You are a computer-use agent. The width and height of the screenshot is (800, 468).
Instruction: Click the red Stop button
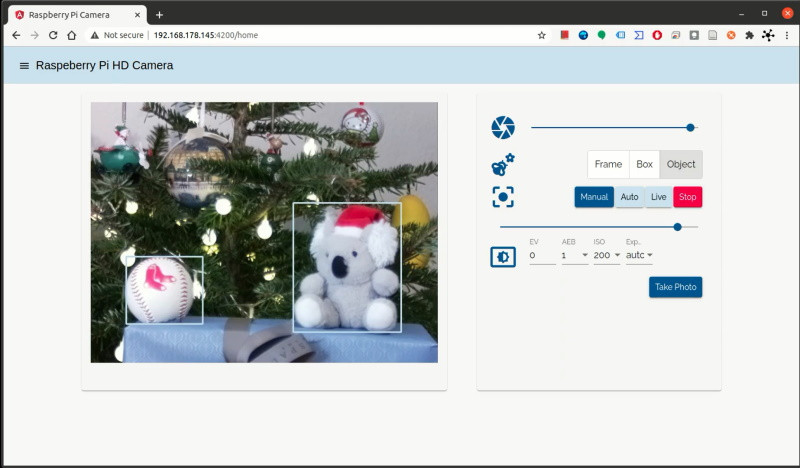pos(687,197)
